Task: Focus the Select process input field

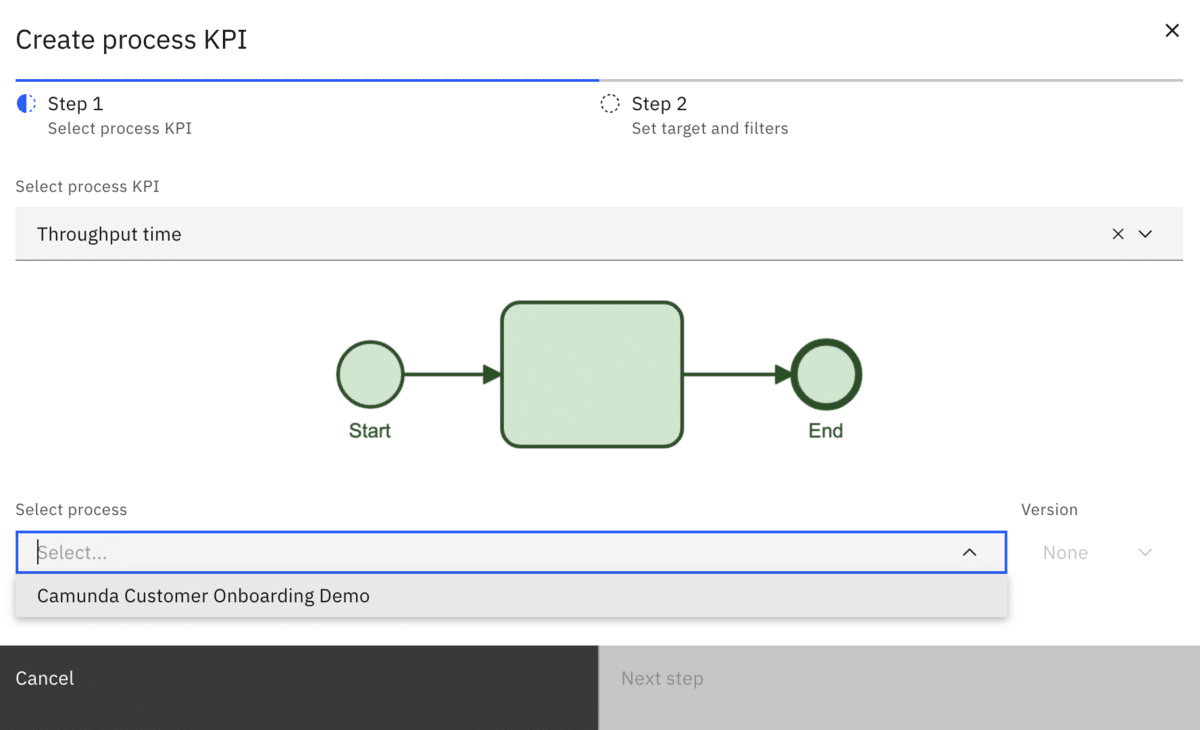Action: tap(511, 552)
